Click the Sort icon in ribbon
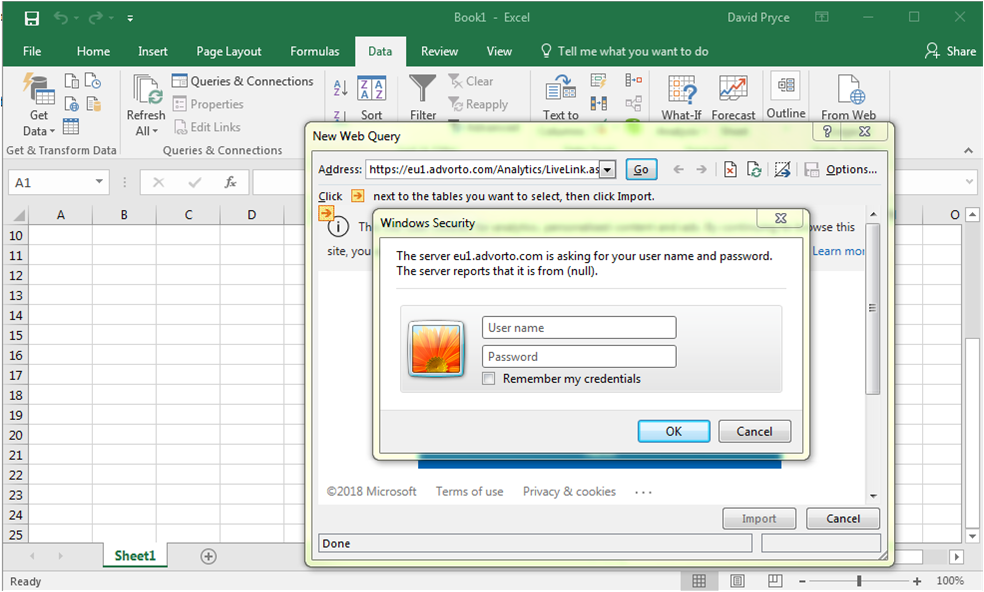The height and width of the screenshot is (592, 984). click(372, 90)
